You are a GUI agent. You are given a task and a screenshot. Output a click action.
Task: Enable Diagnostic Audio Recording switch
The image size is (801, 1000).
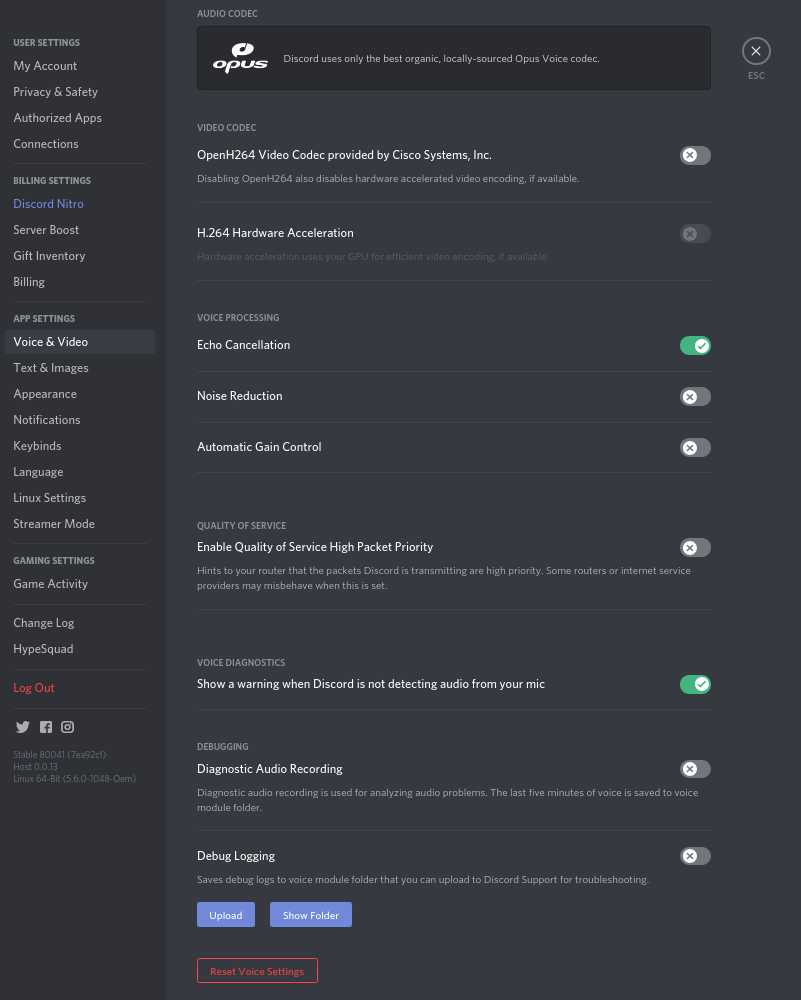[x=695, y=770]
